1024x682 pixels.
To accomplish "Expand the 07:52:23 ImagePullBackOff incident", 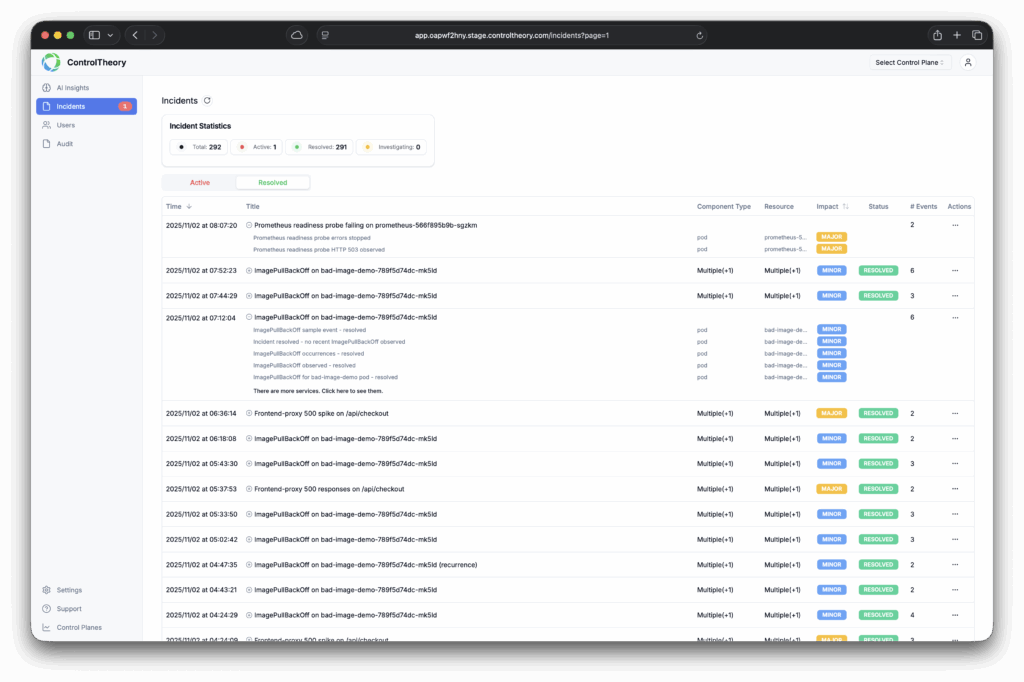I will [x=249, y=271].
